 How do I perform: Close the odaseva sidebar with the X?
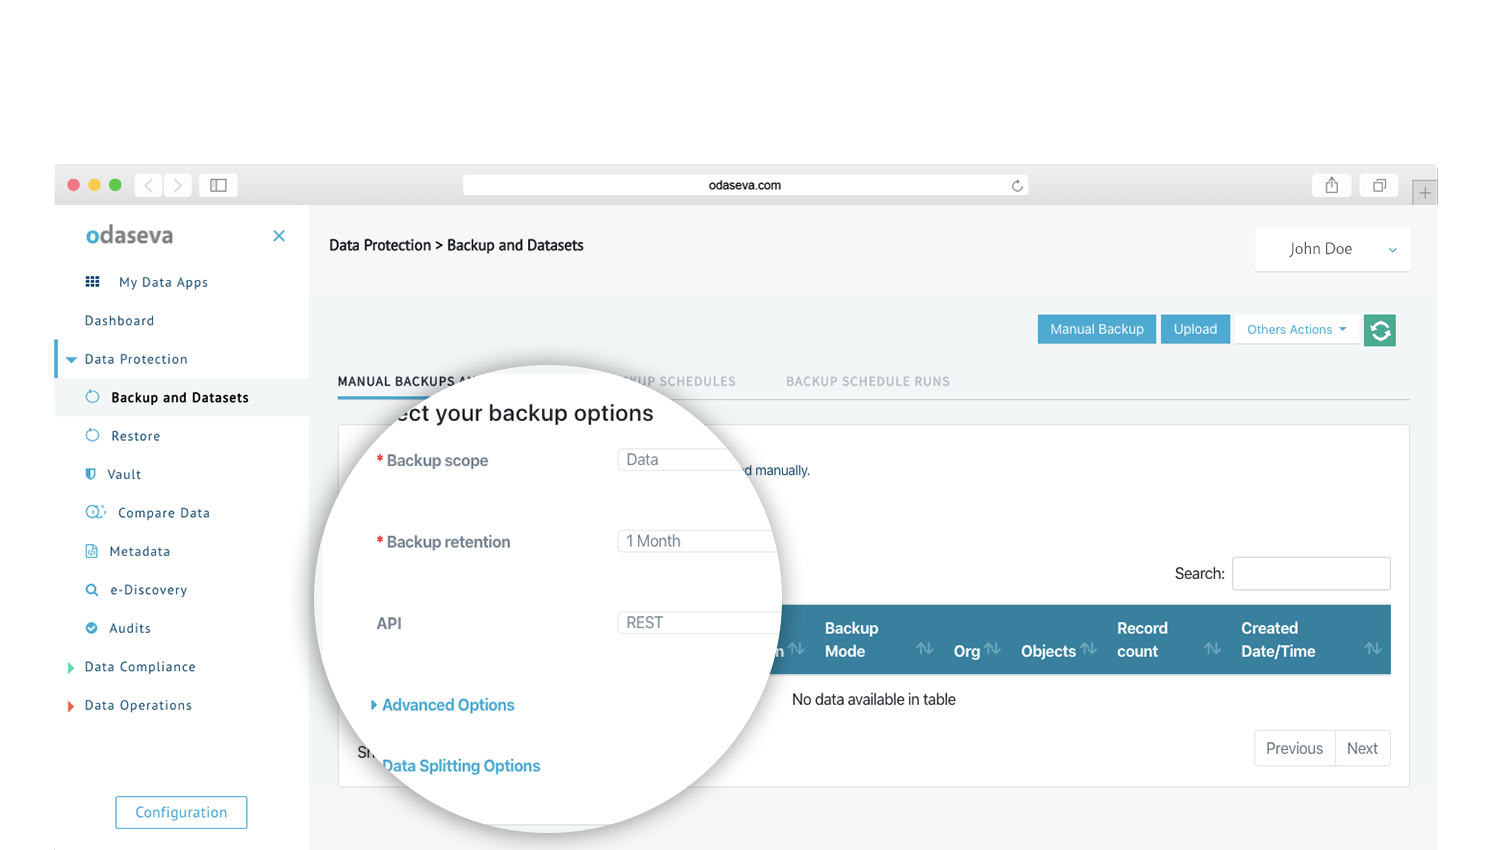pyautogui.click(x=279, y=236)
